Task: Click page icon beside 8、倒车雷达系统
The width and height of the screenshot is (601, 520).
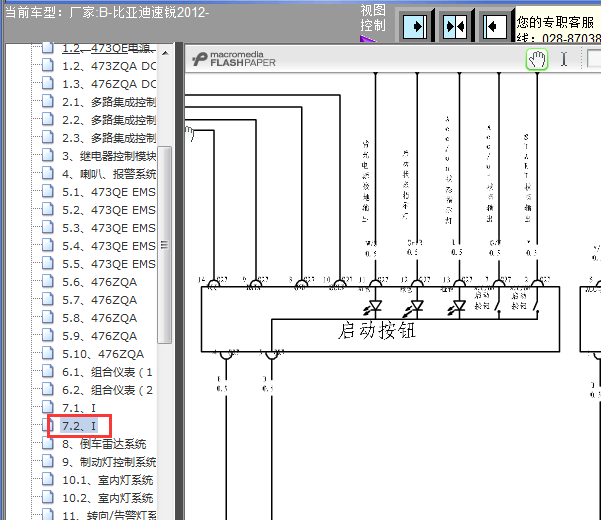Action: point(48,443)
